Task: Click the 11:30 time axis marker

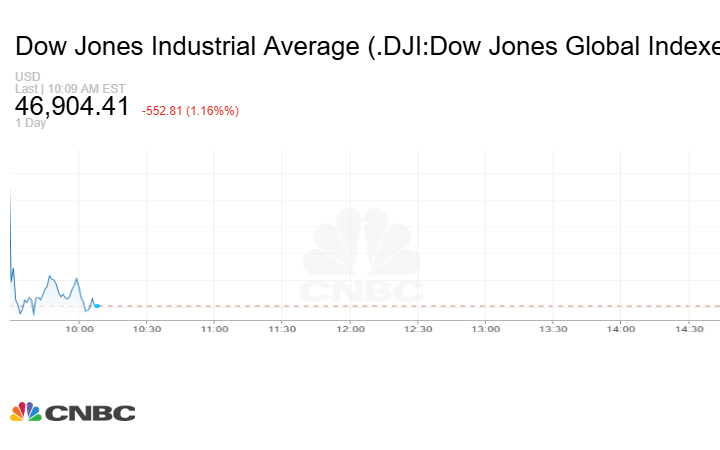Action: 282,328
